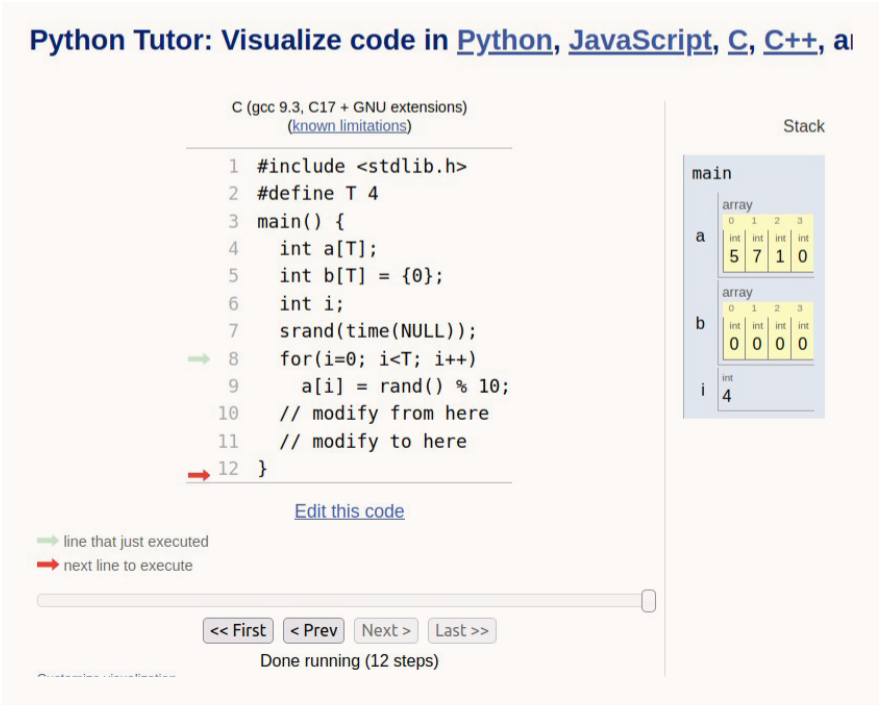Image resolution: width=881 pixels, height=707 pixels.
Task: Open the known limitations link
Action: 349,126
